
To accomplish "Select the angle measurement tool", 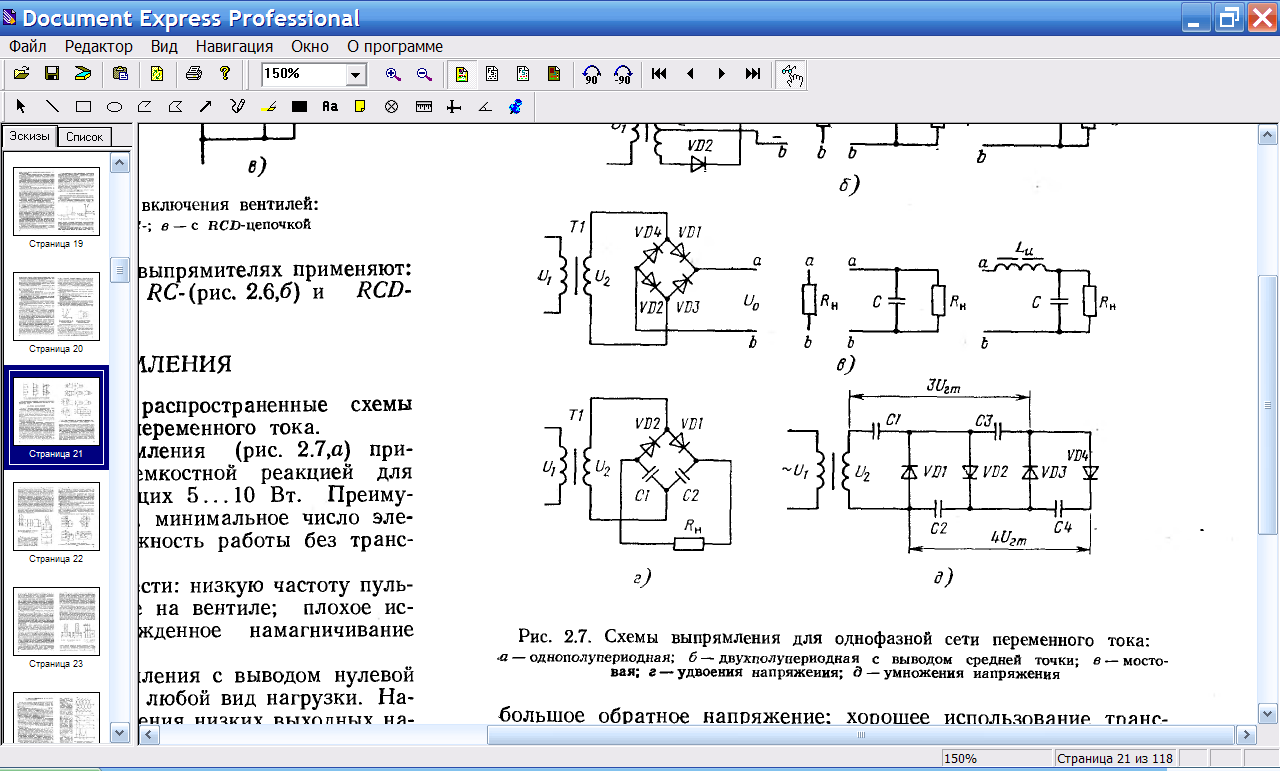I will point(485,106).
